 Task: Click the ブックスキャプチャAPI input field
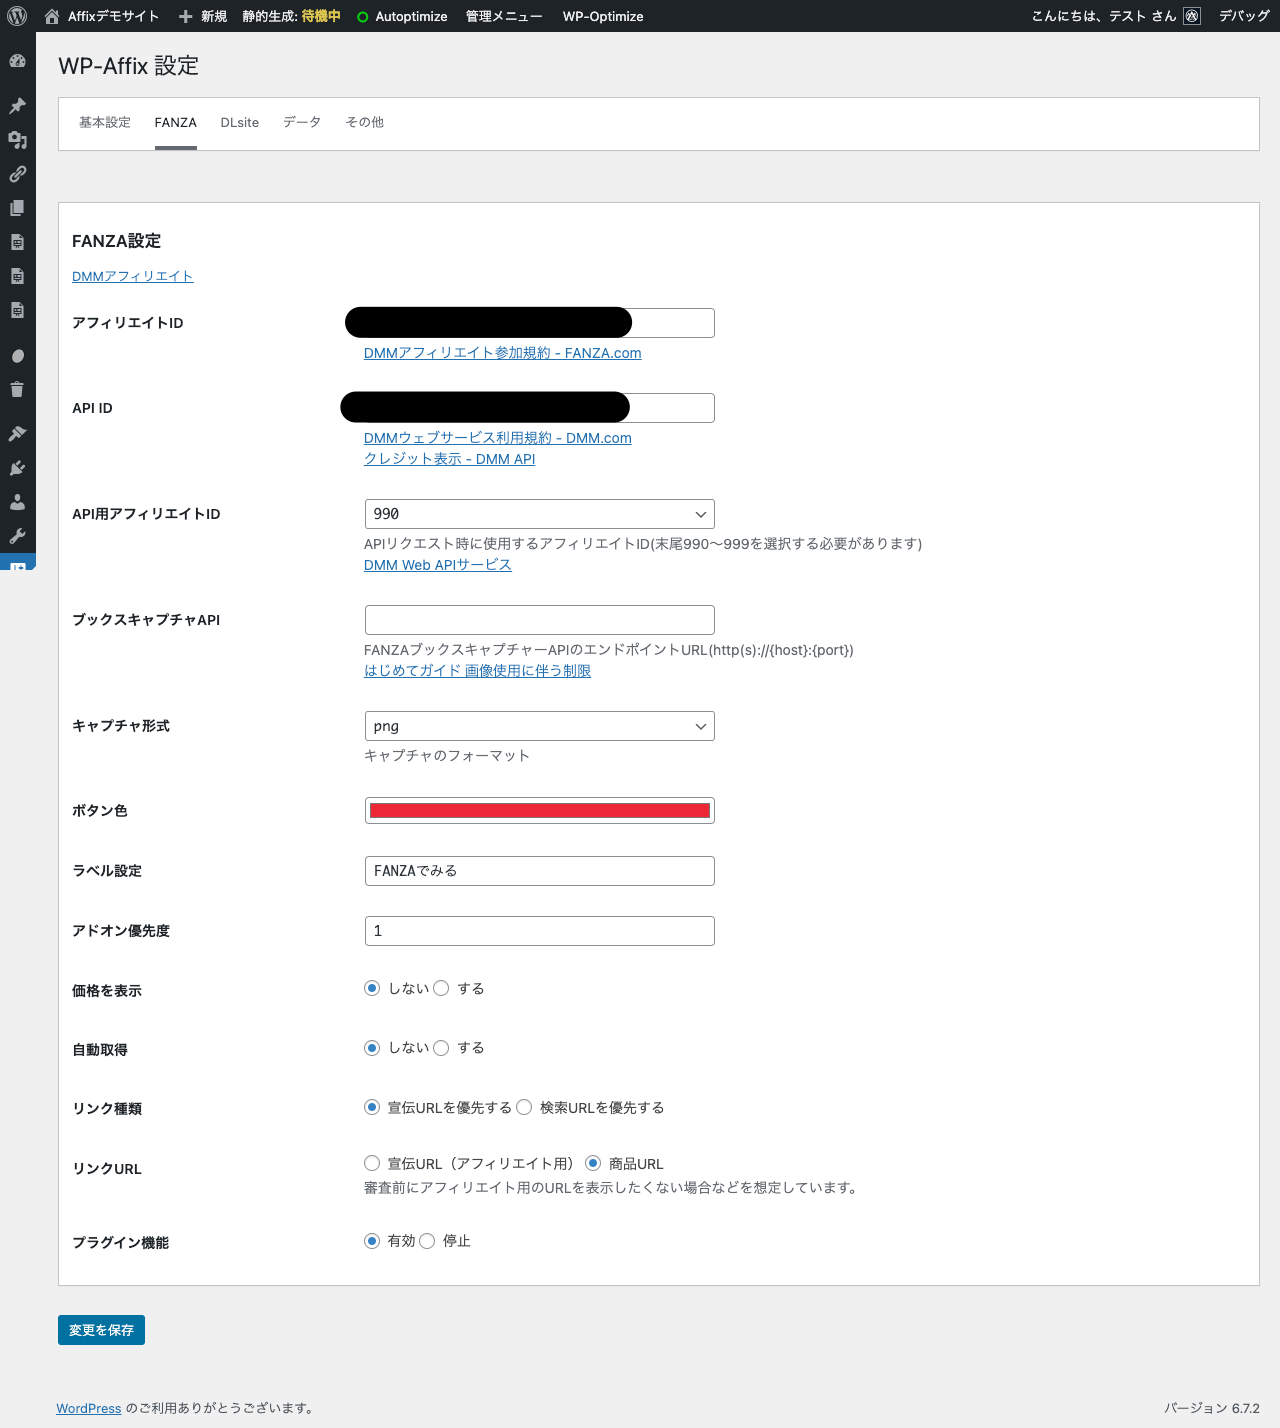540,620
